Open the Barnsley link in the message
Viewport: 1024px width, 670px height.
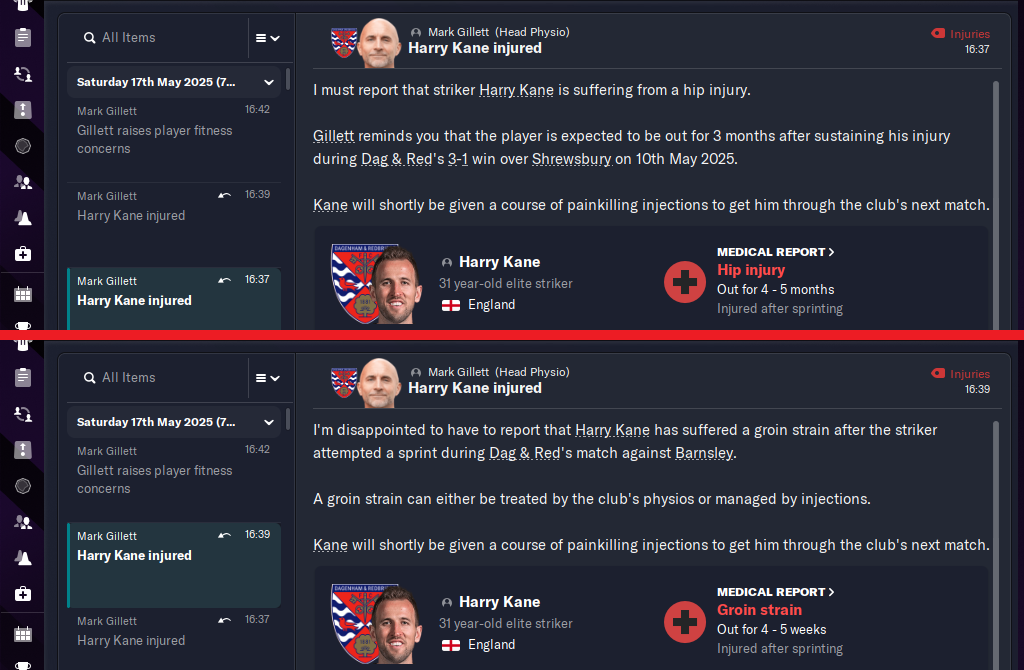pos(704,453)
